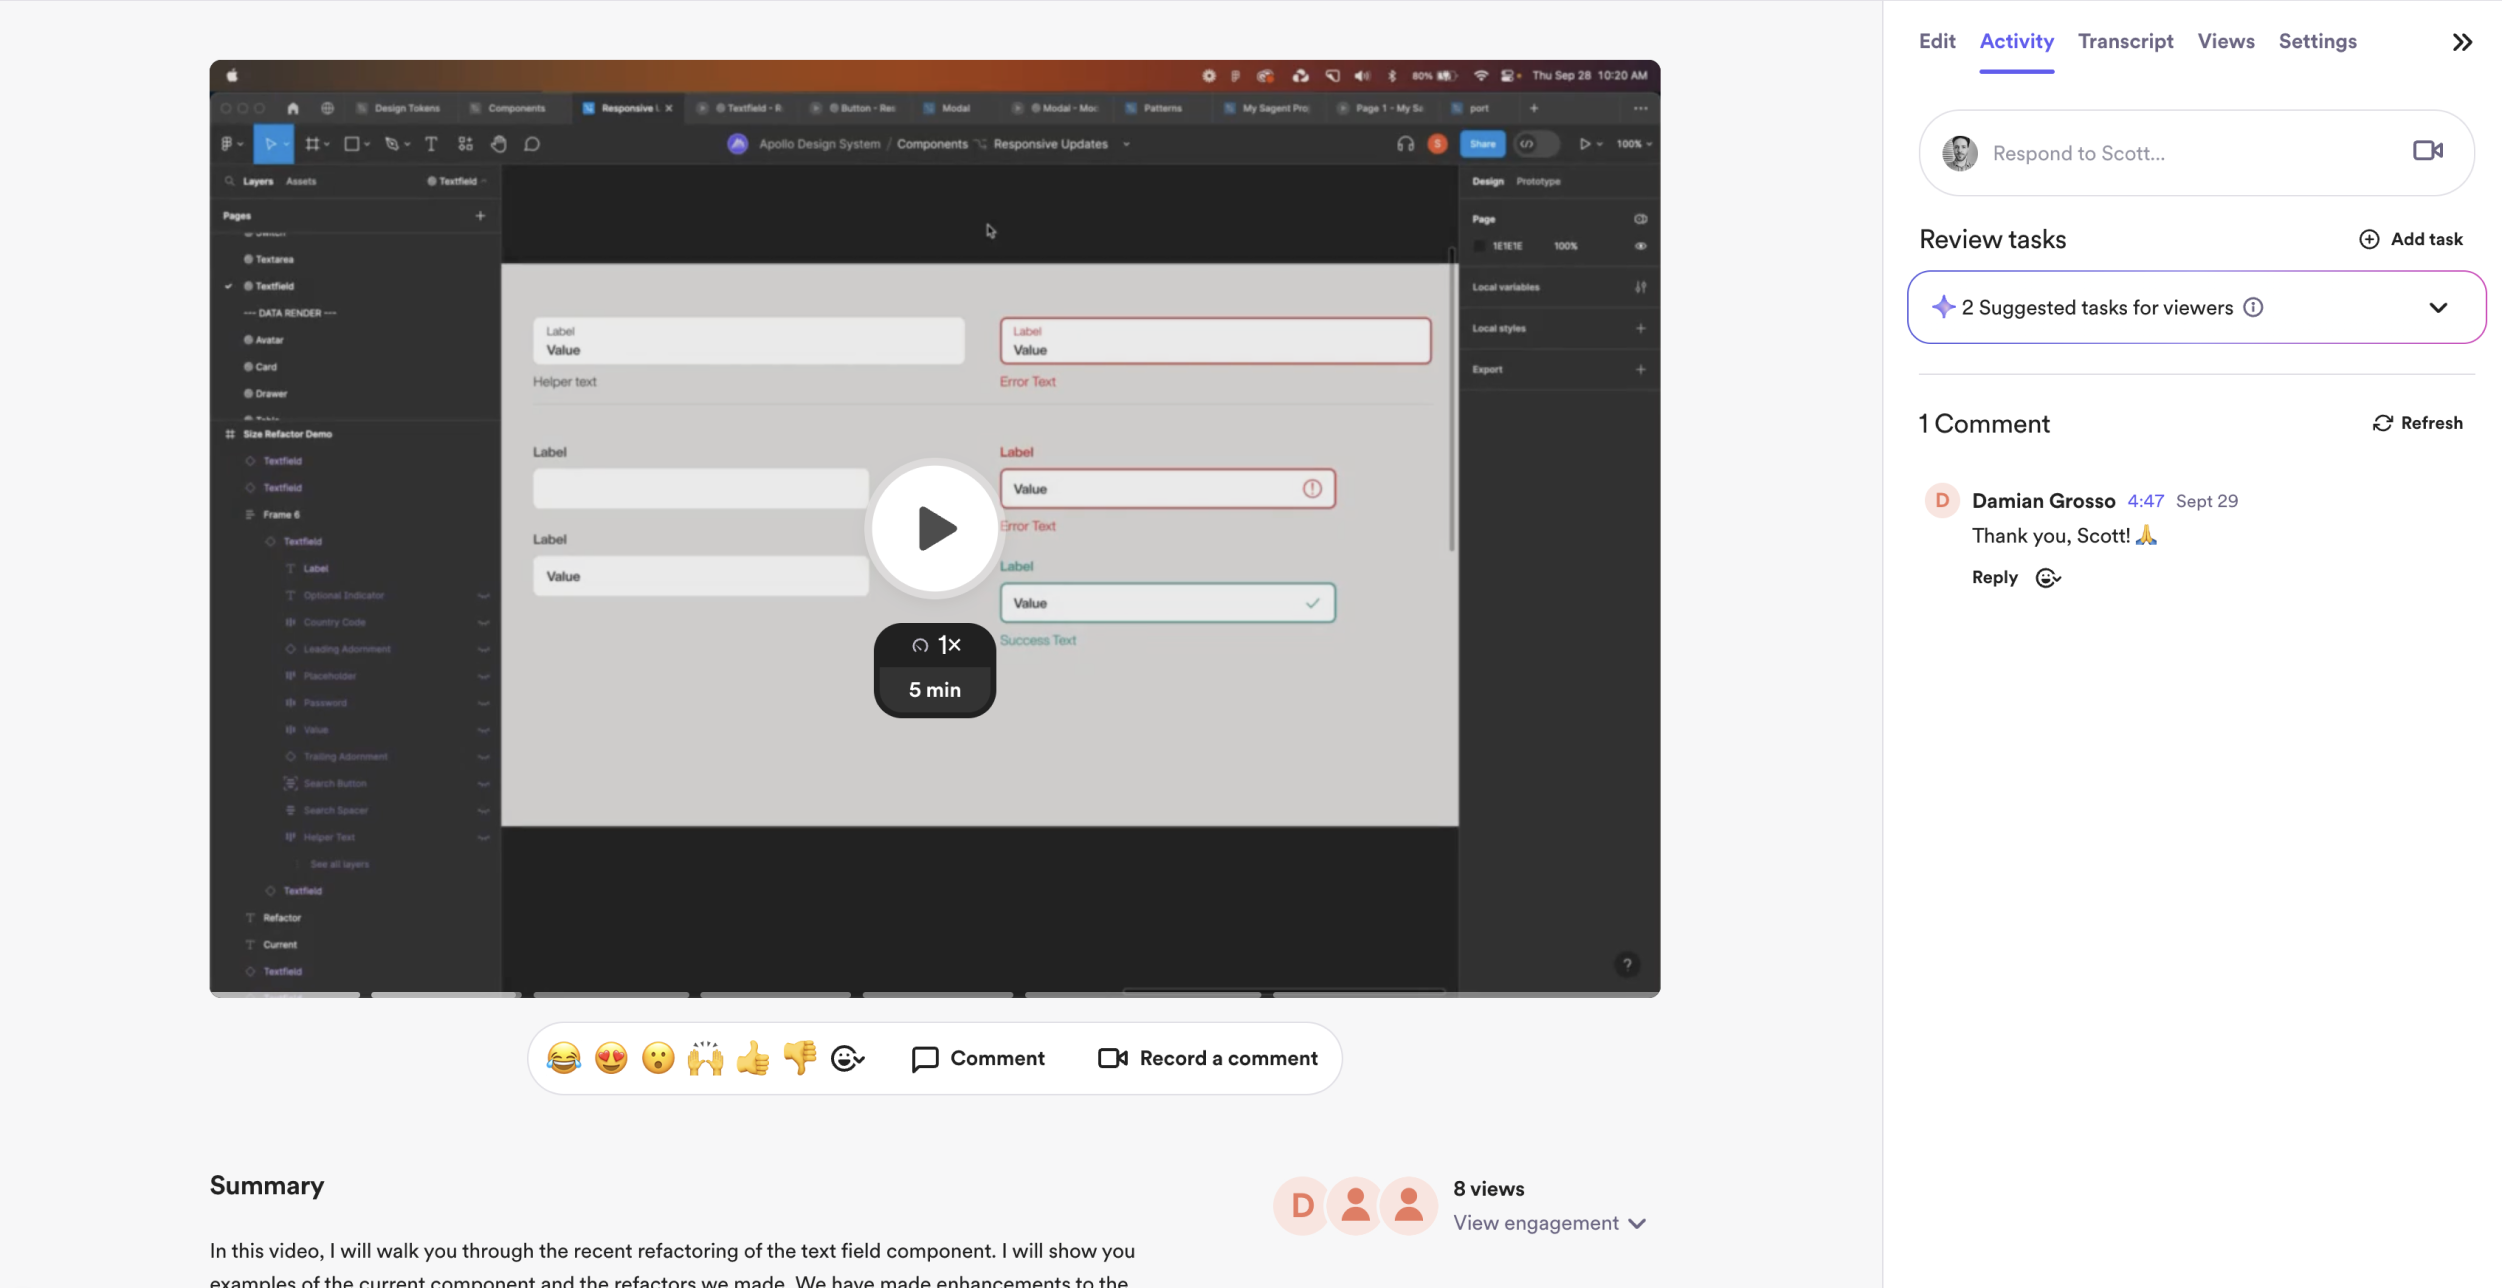Play the video recording

(x=933, y=527)
